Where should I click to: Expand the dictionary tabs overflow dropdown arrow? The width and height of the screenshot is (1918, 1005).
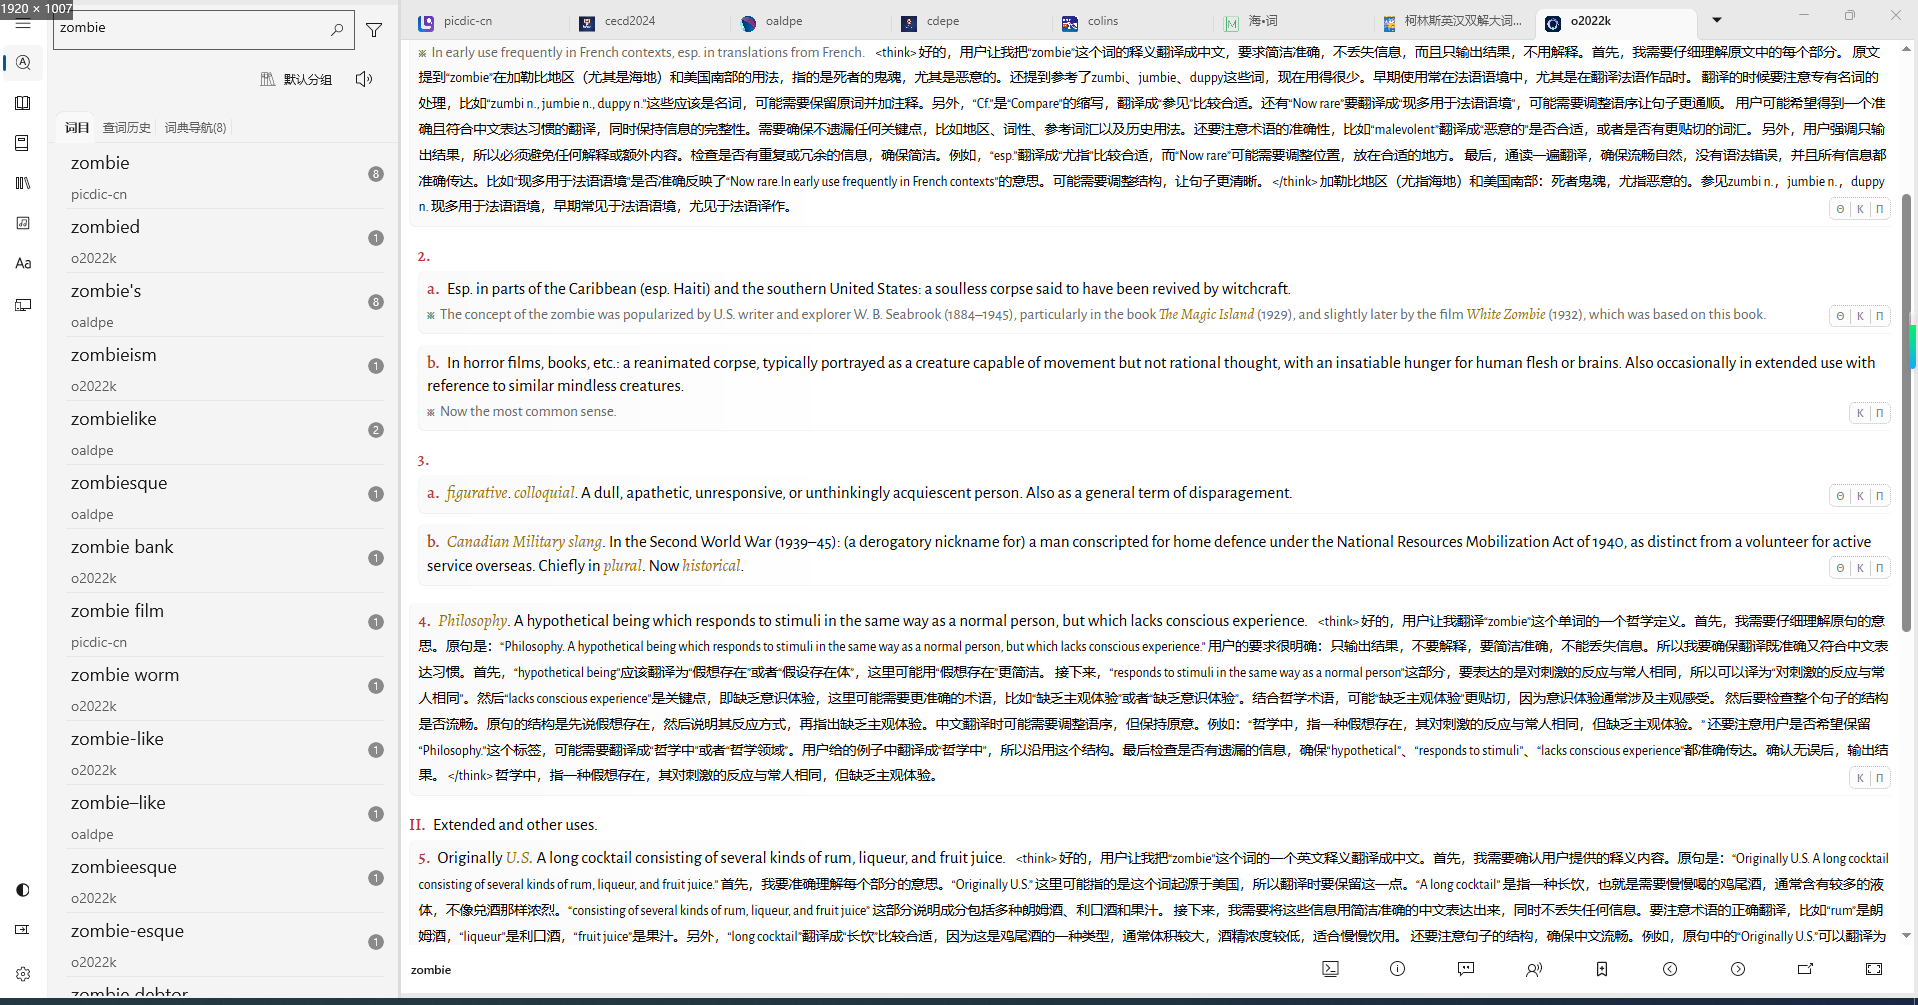(1717, 20)
